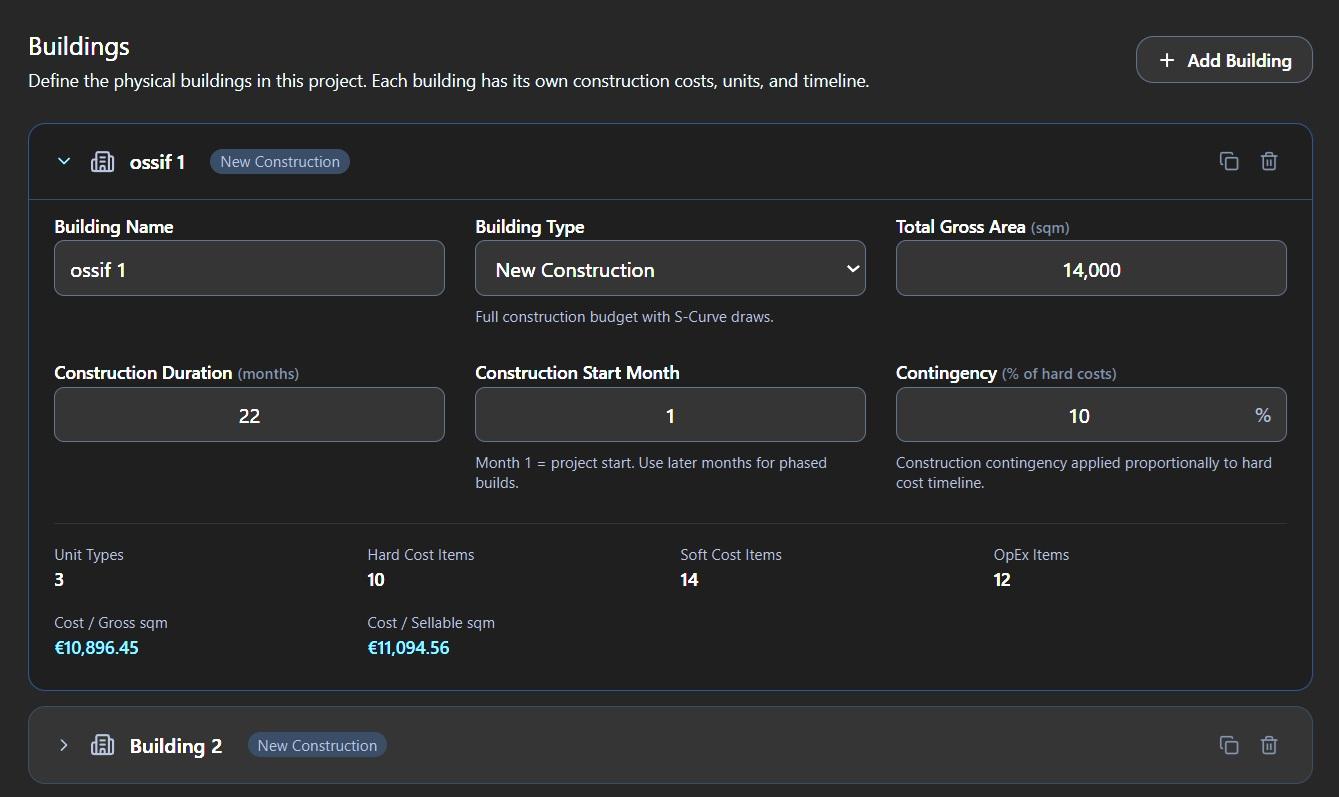Click the Add Building button

[1223, 59]
